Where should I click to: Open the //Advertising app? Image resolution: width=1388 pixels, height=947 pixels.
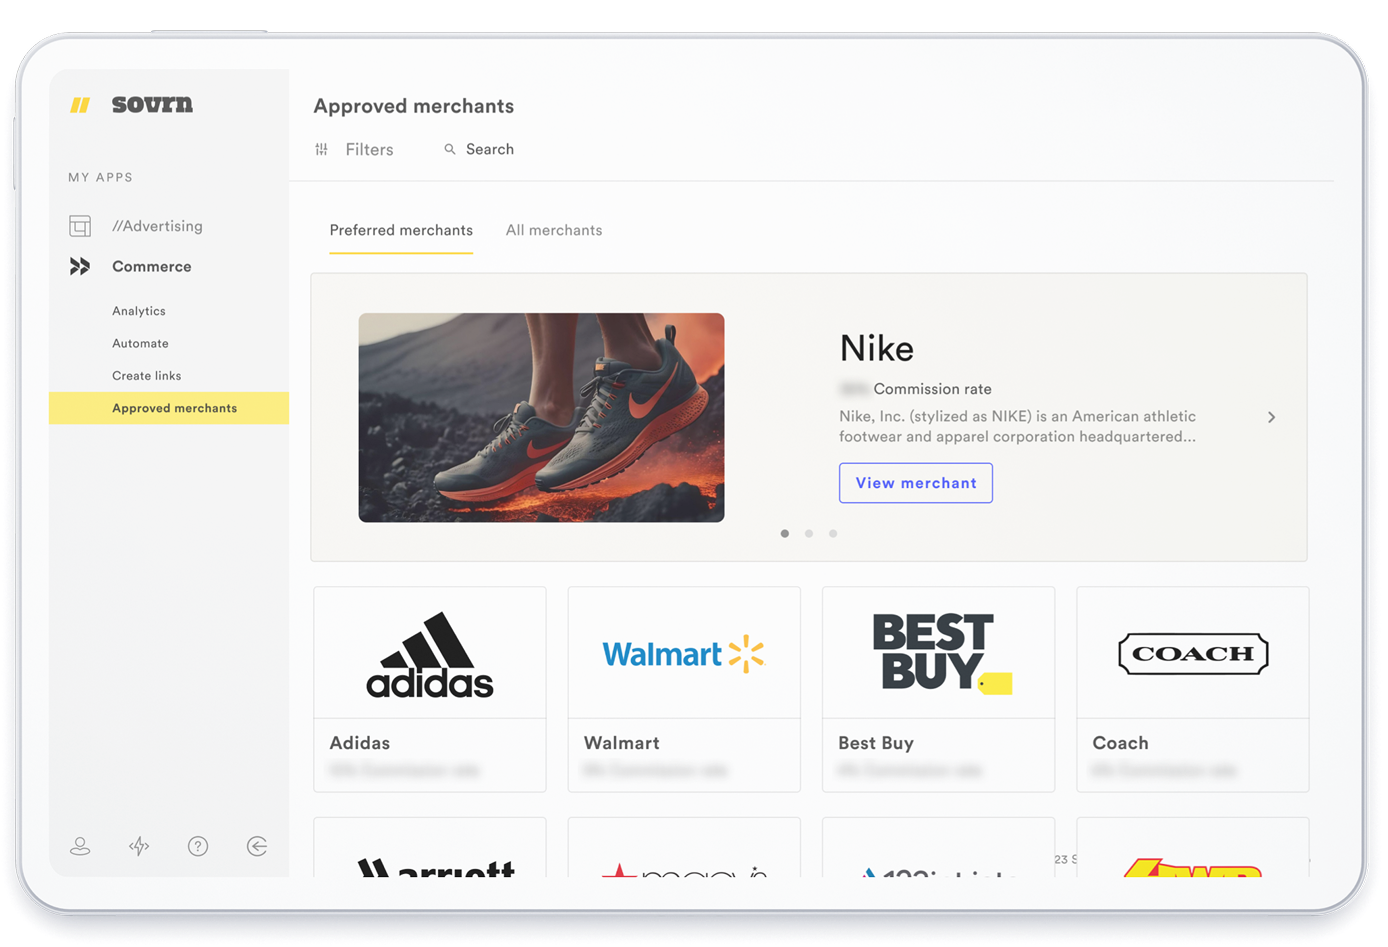point(157,226)
